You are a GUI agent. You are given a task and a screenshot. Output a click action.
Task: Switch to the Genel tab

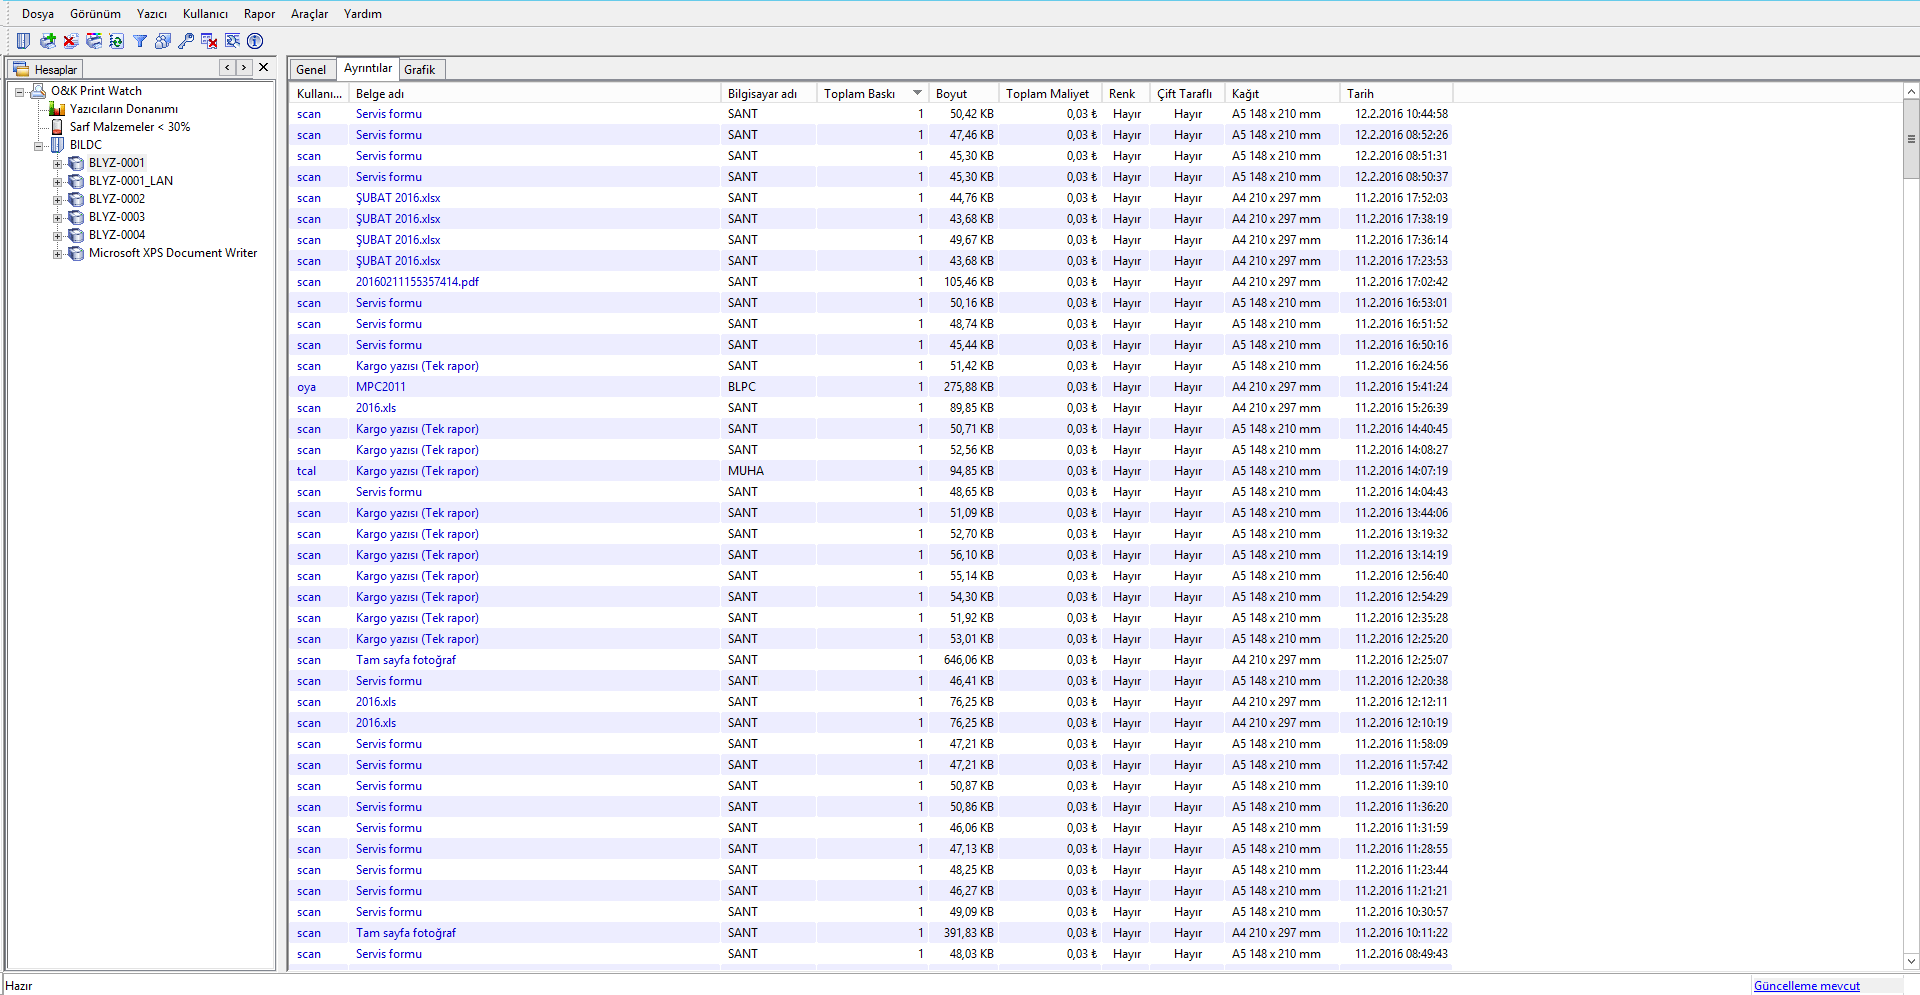click(x=311, y=70)
